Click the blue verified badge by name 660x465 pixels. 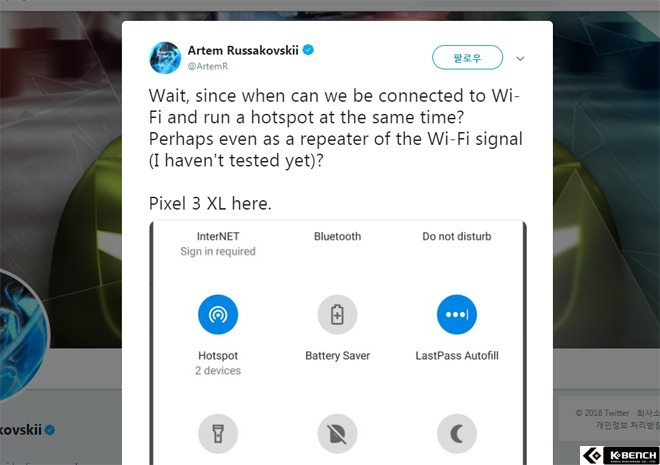308,50
